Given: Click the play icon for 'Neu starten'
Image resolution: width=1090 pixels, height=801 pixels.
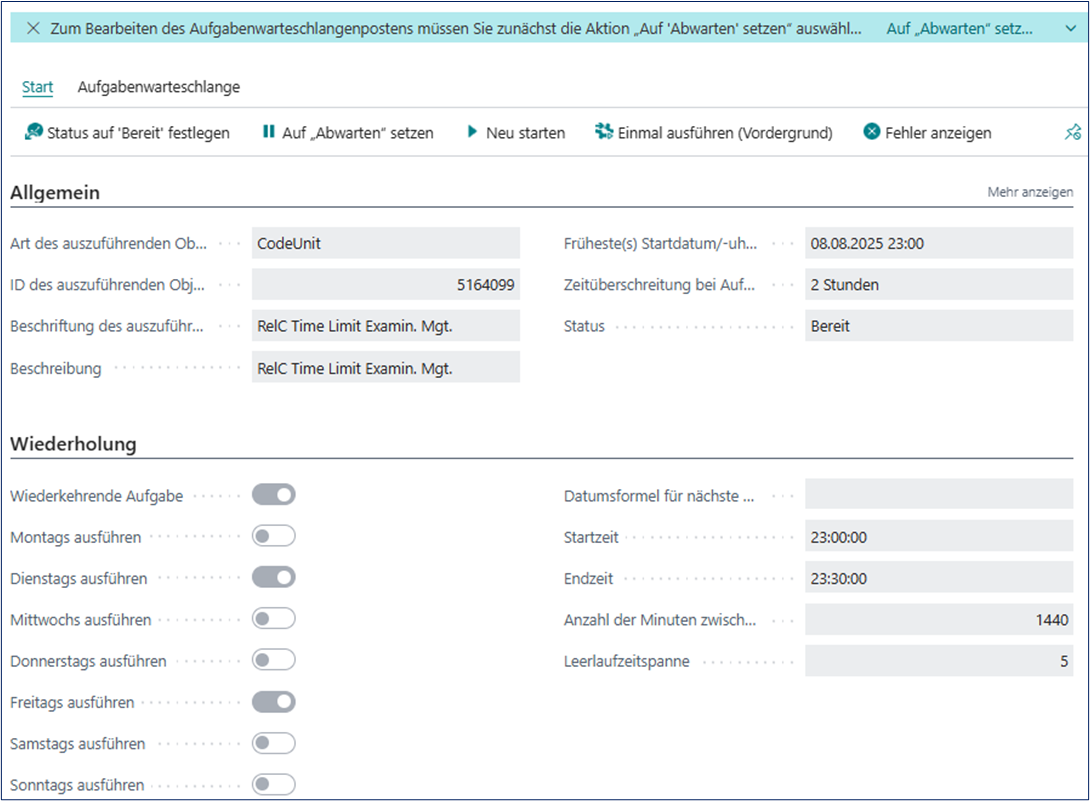Looking at the screenshot, I should click(x=472, y=132).
